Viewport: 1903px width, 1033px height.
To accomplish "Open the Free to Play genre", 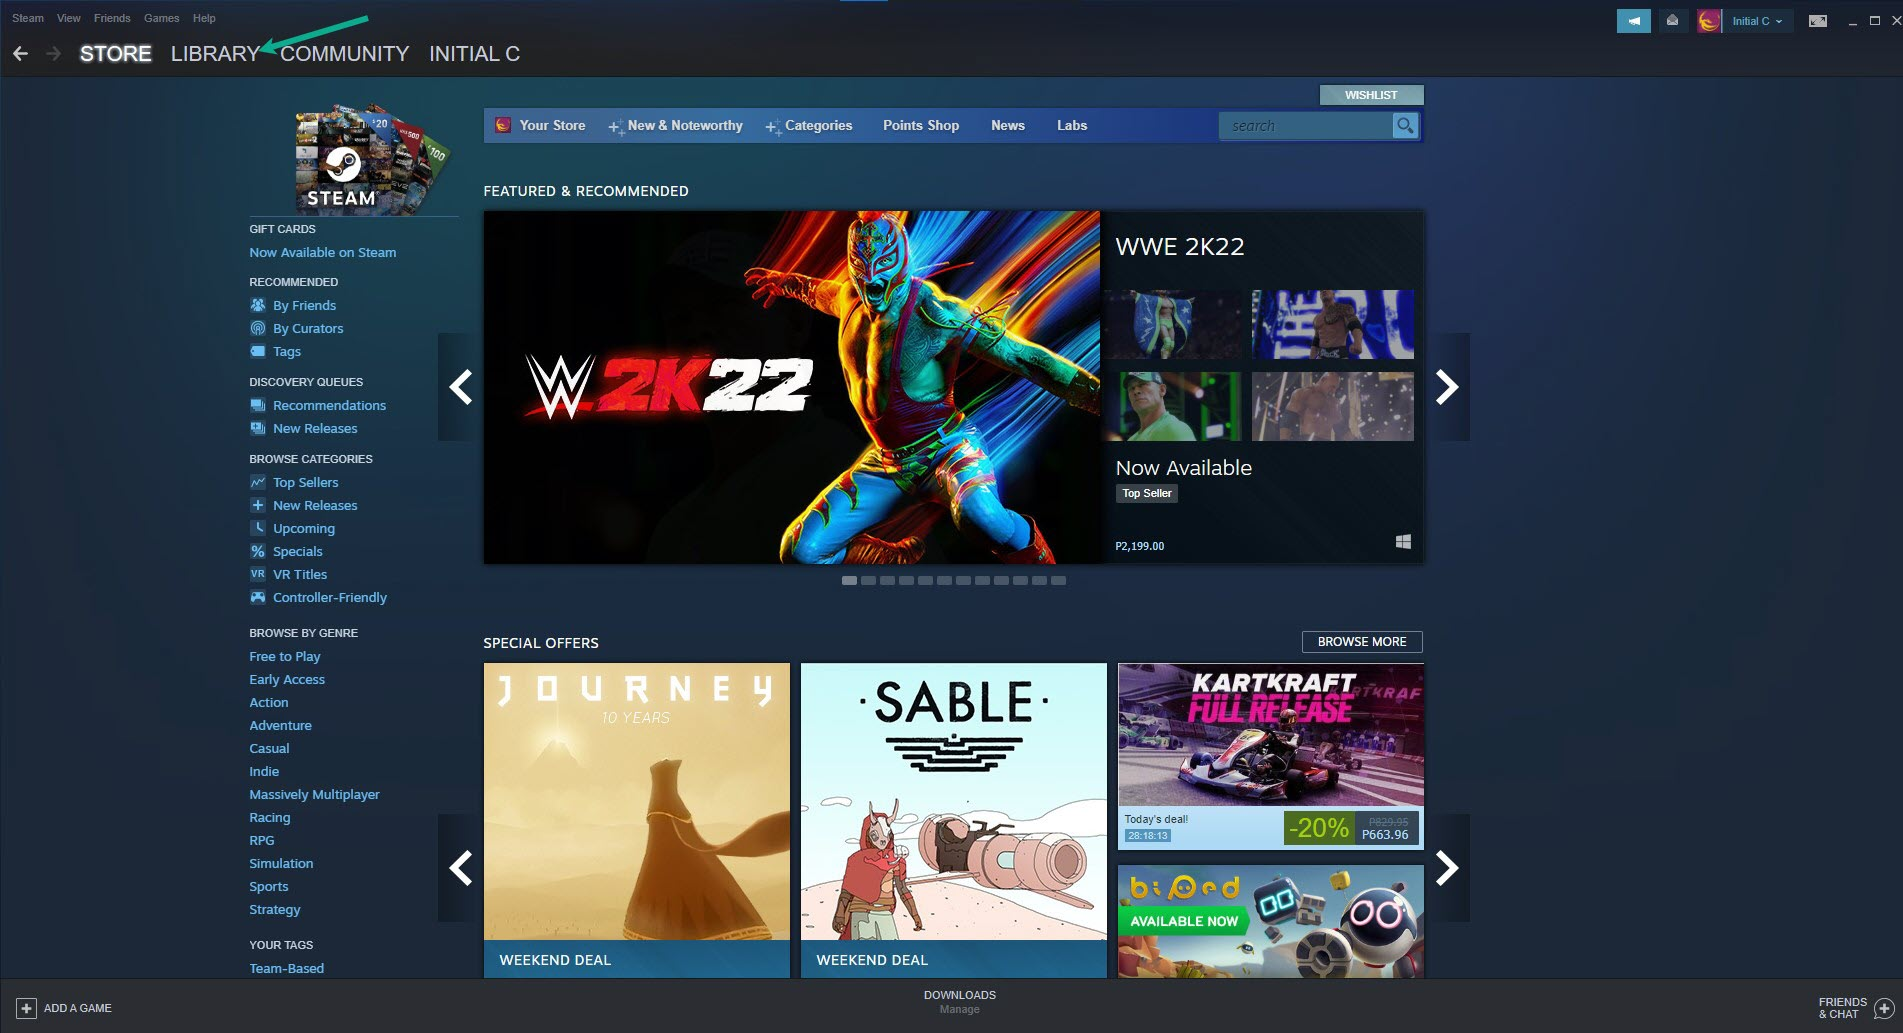I will tap(285, 657).
